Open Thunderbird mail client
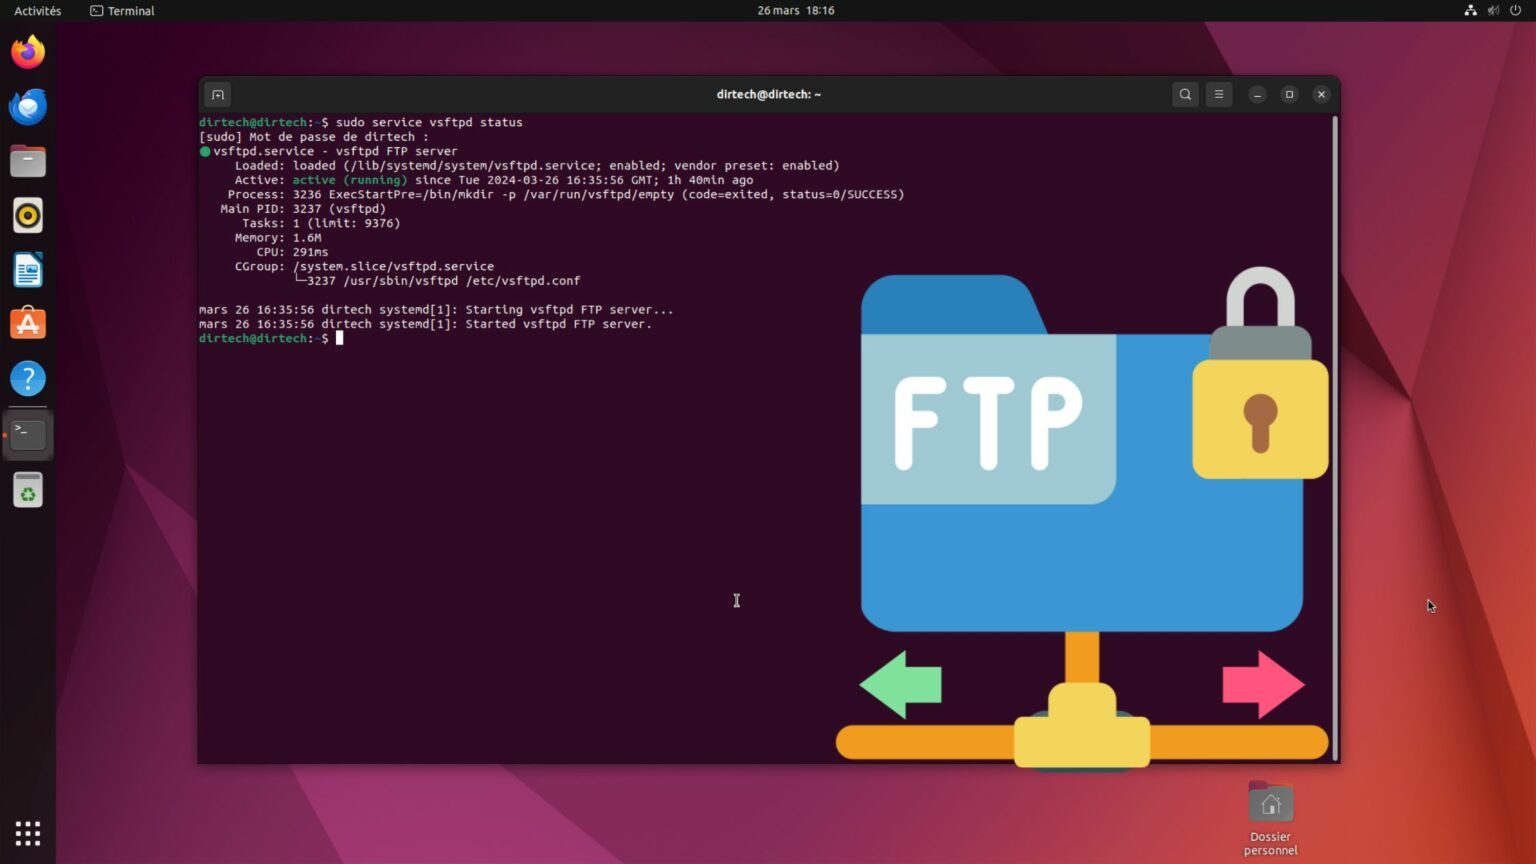 27,105
